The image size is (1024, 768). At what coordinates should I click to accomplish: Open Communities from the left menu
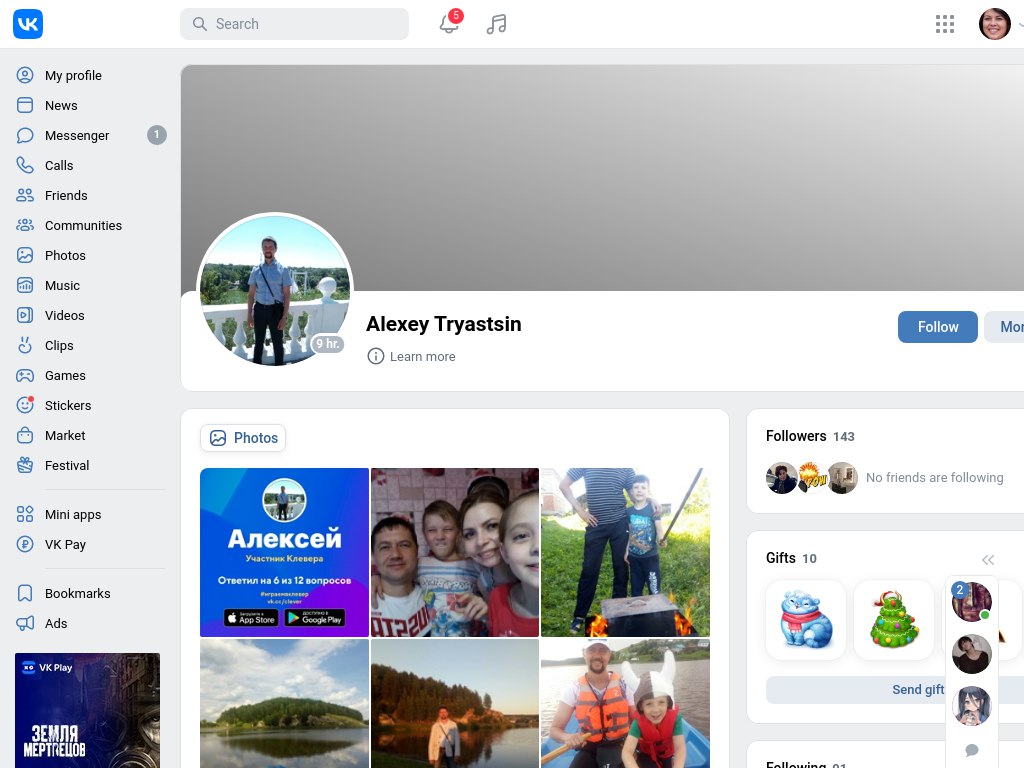pos(83,225)
